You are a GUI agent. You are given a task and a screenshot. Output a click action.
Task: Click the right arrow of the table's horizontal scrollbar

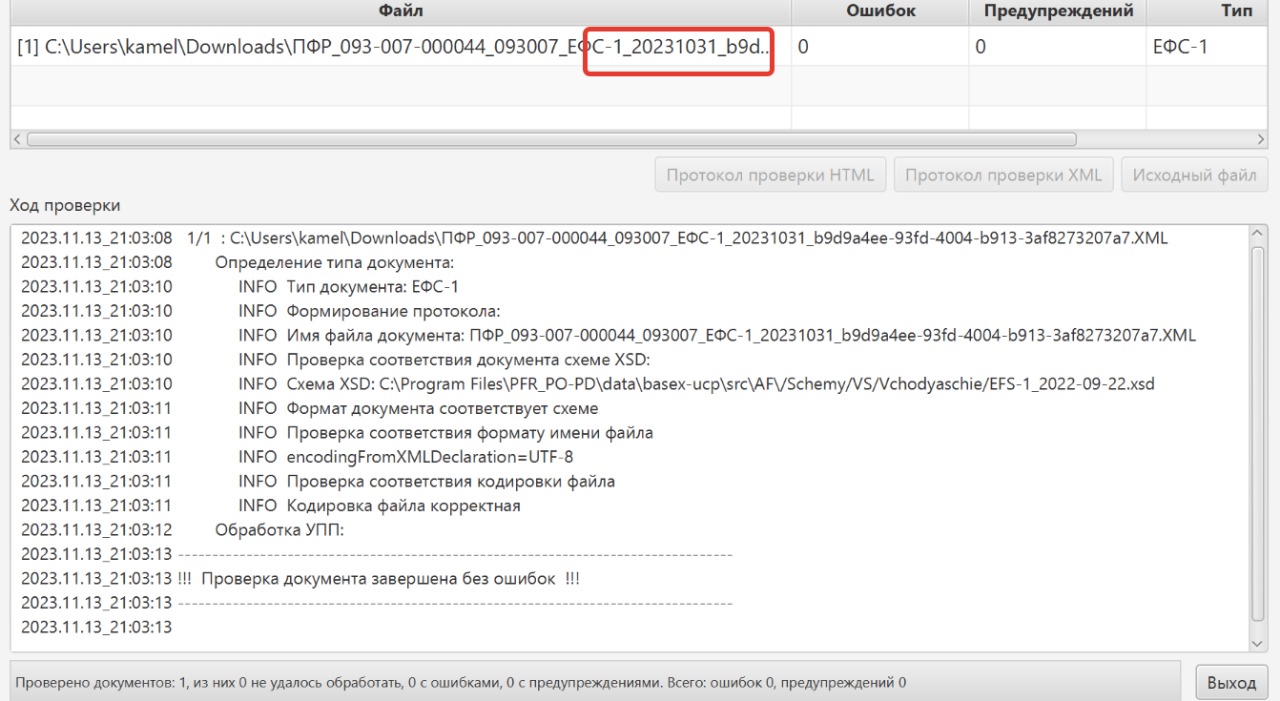click(1261, 140)
